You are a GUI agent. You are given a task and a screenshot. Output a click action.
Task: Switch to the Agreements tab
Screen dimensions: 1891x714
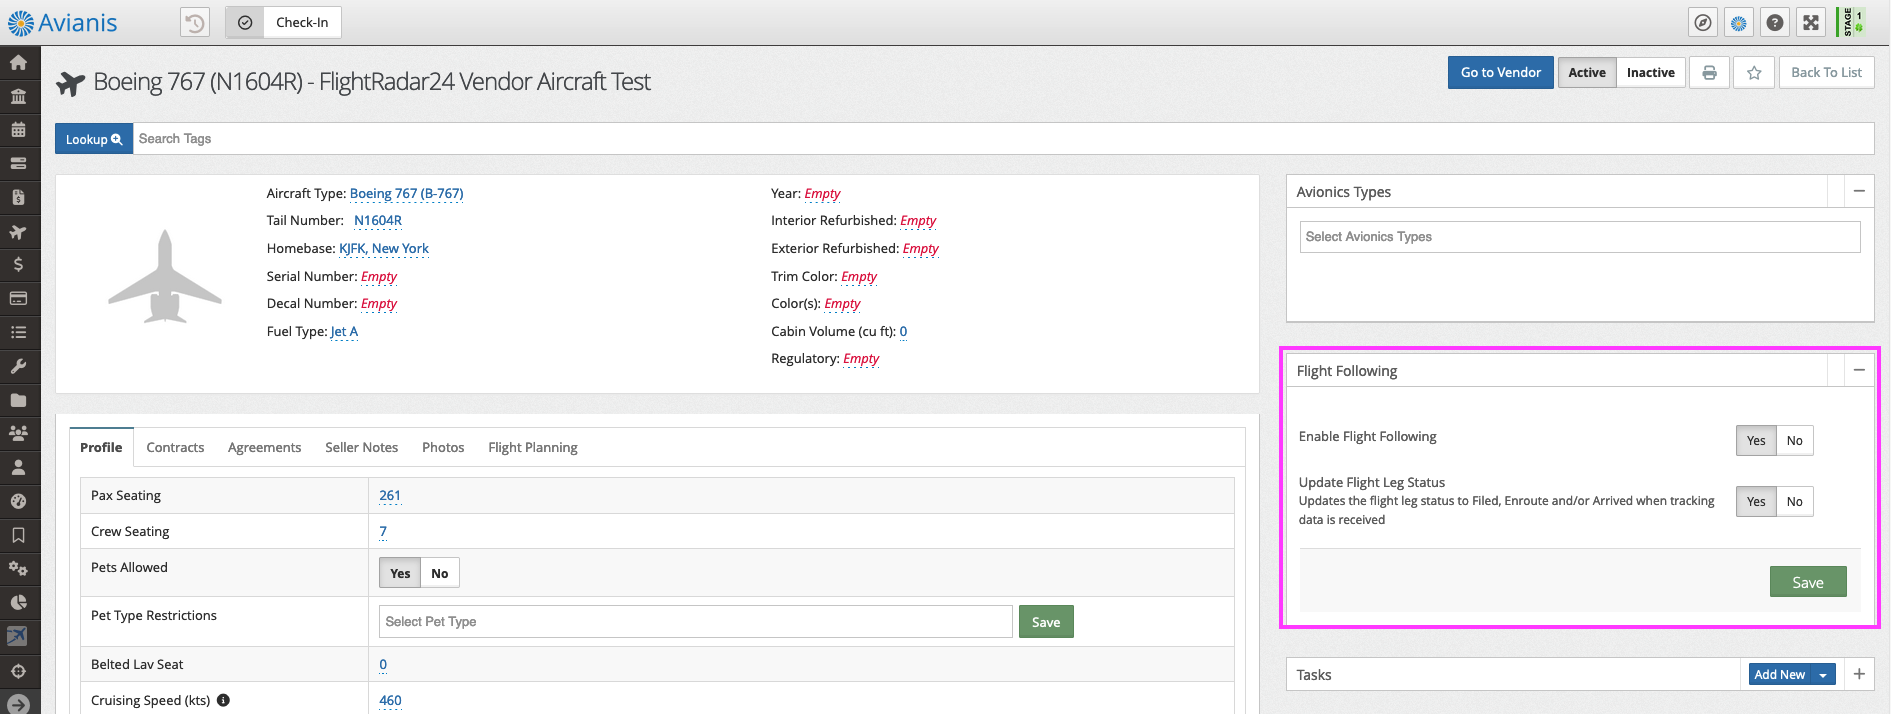click(x=264, y=447)
